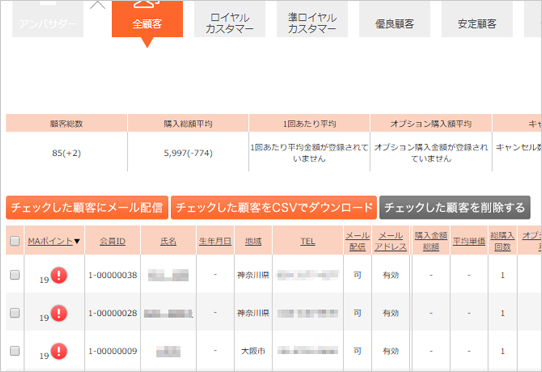Switch to ロイヤルカスタマー tab

click(230, 19)
